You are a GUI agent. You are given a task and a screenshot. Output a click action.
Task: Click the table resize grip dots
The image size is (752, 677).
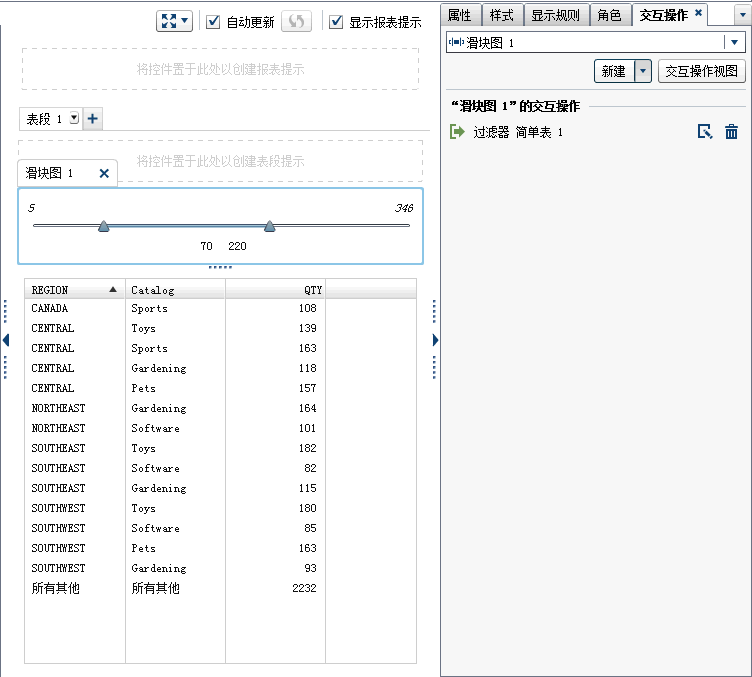[x=220, y=267]
